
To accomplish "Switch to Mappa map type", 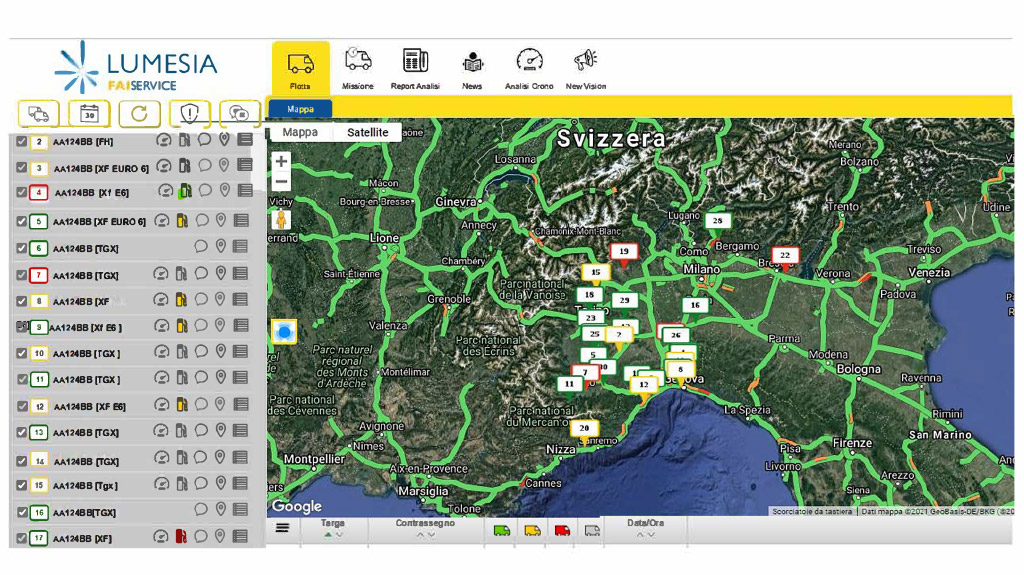I will click(x=300, y=132).
